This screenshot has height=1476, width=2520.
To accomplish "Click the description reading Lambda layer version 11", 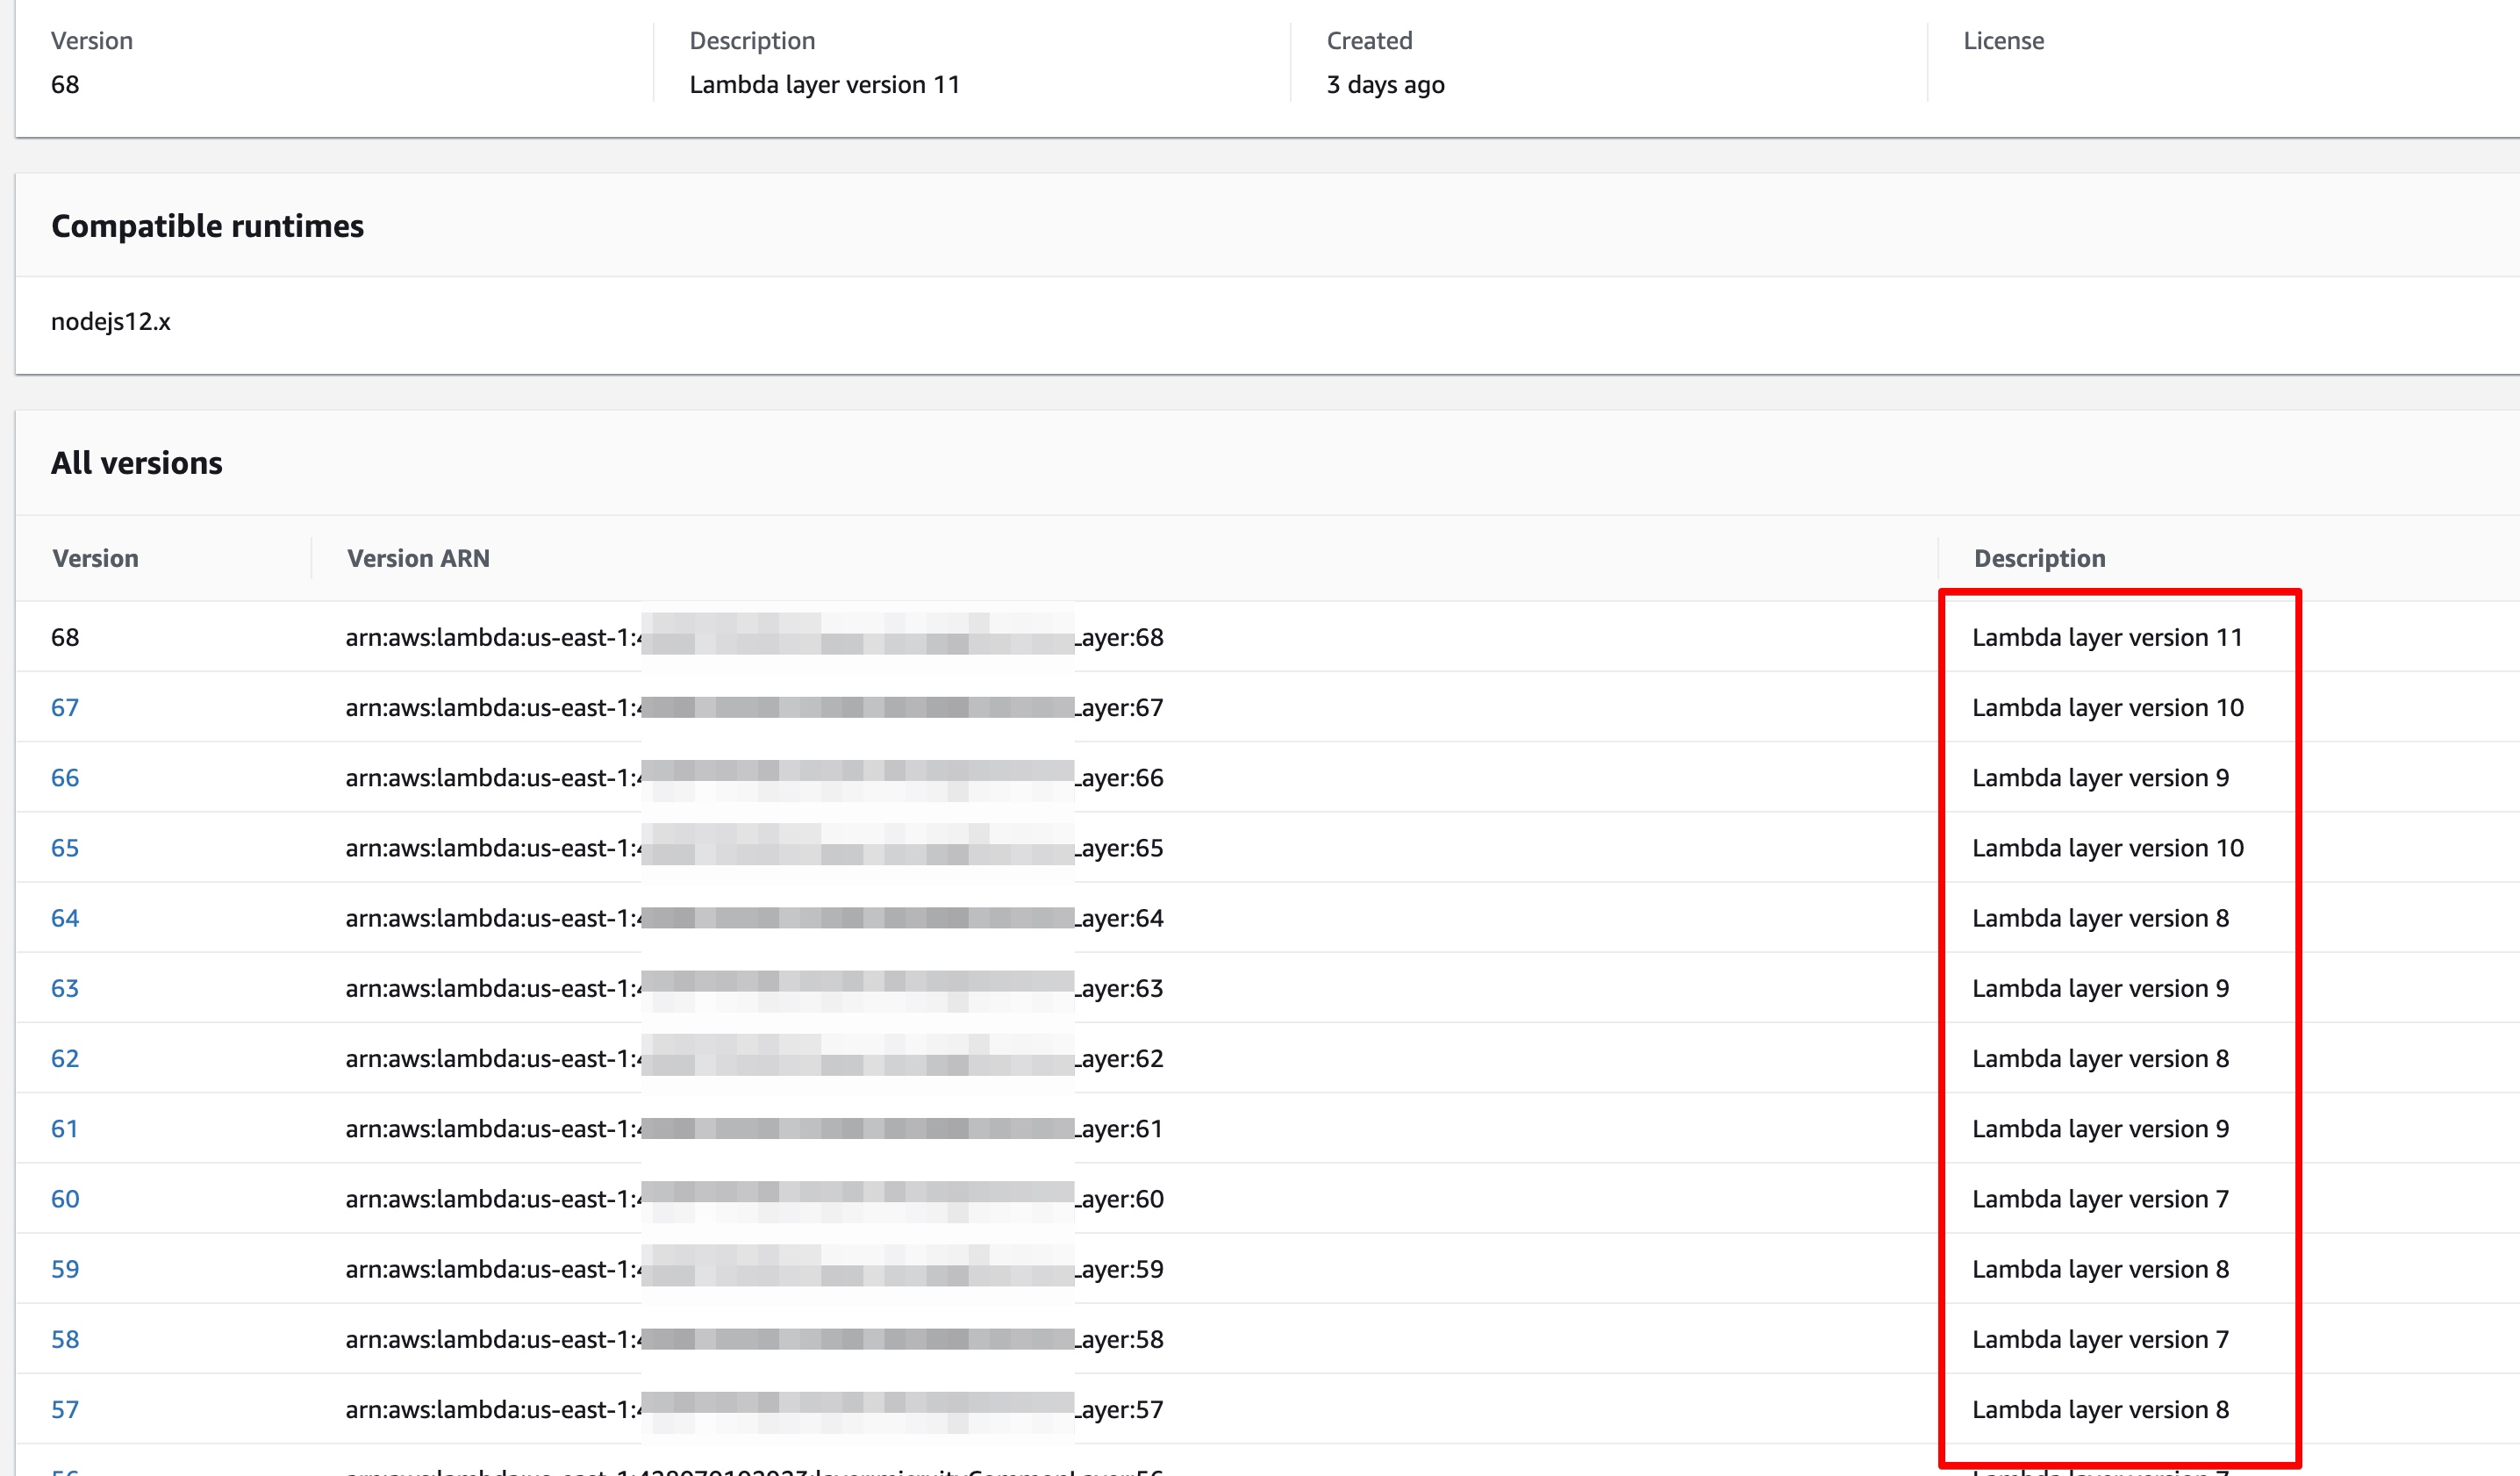I will (x=2107, y=637).
